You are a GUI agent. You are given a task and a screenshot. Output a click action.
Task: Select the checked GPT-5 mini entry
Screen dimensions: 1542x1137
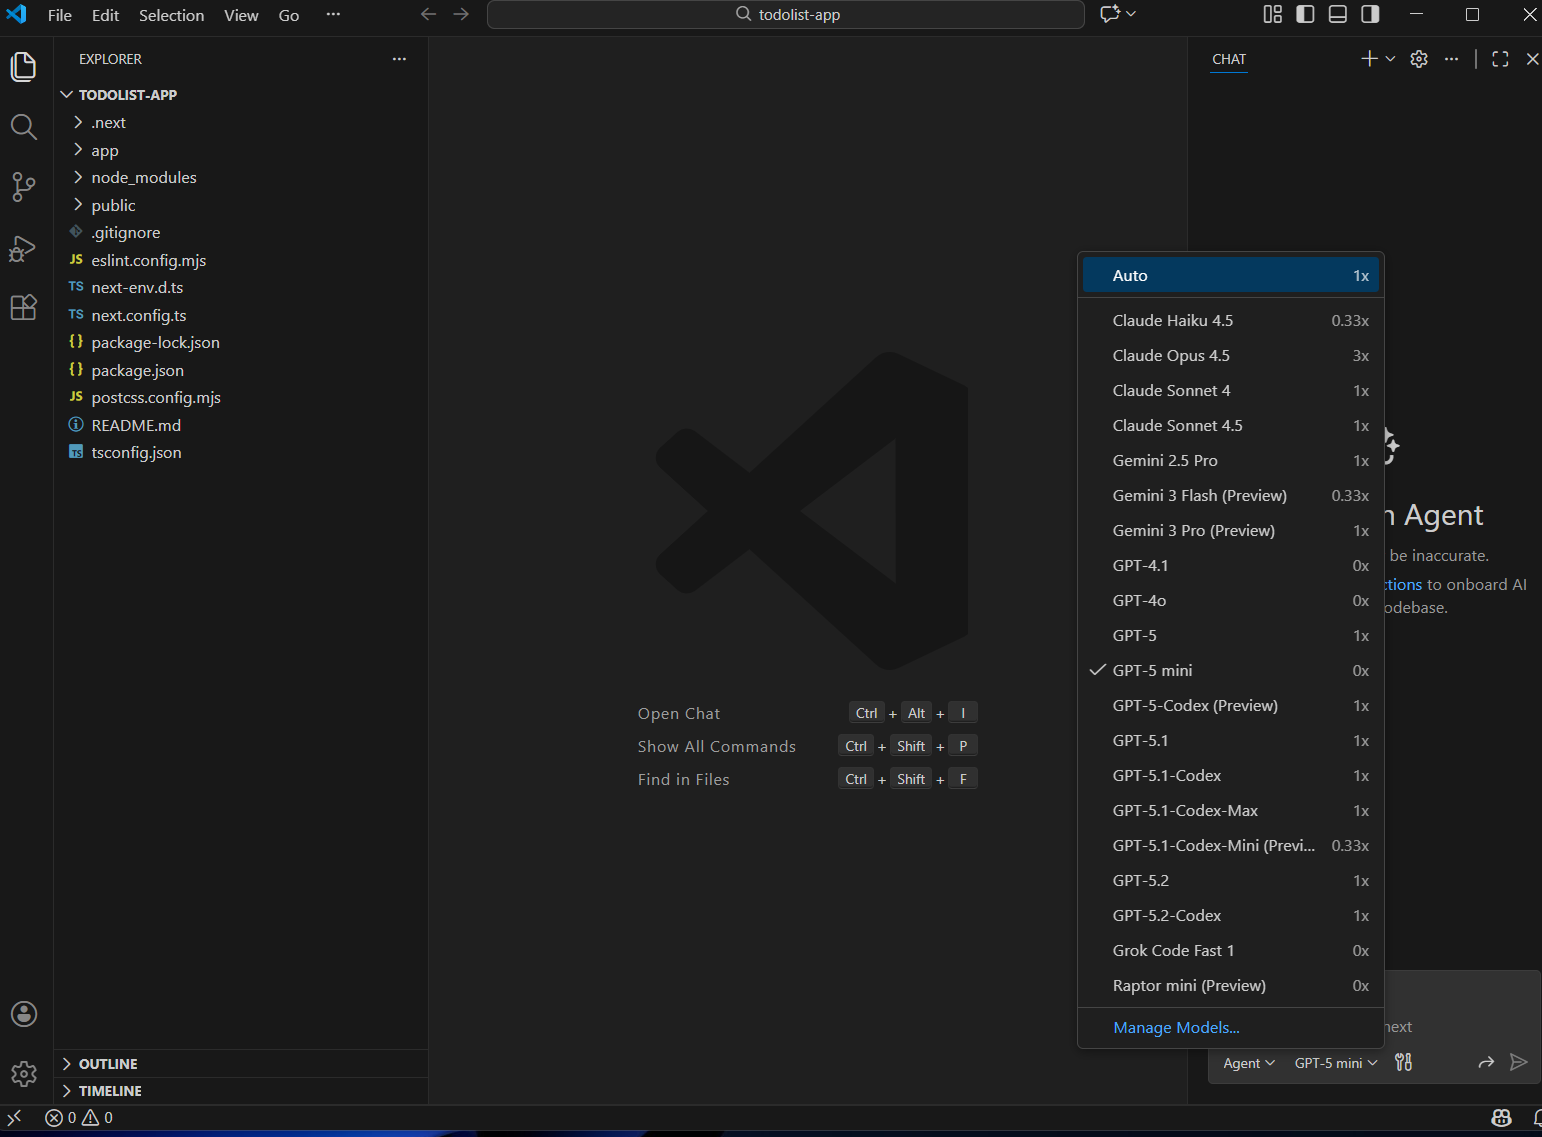click(1230, 671)
